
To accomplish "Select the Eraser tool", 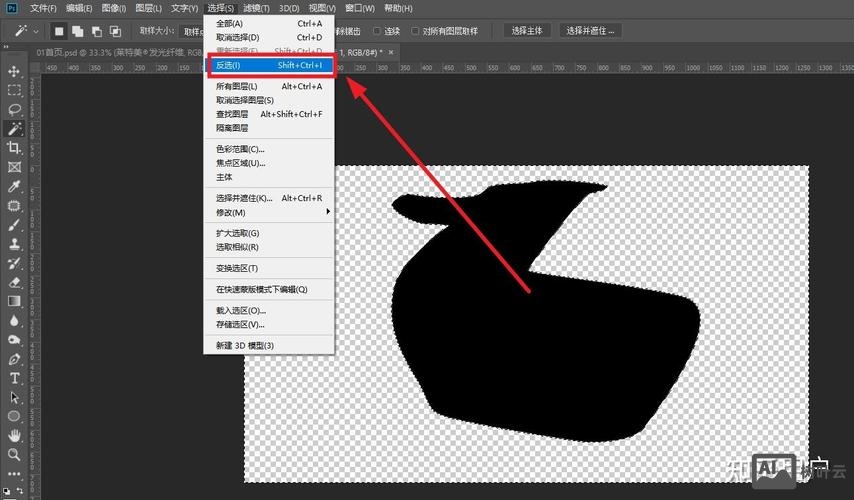I will [14, 282].
